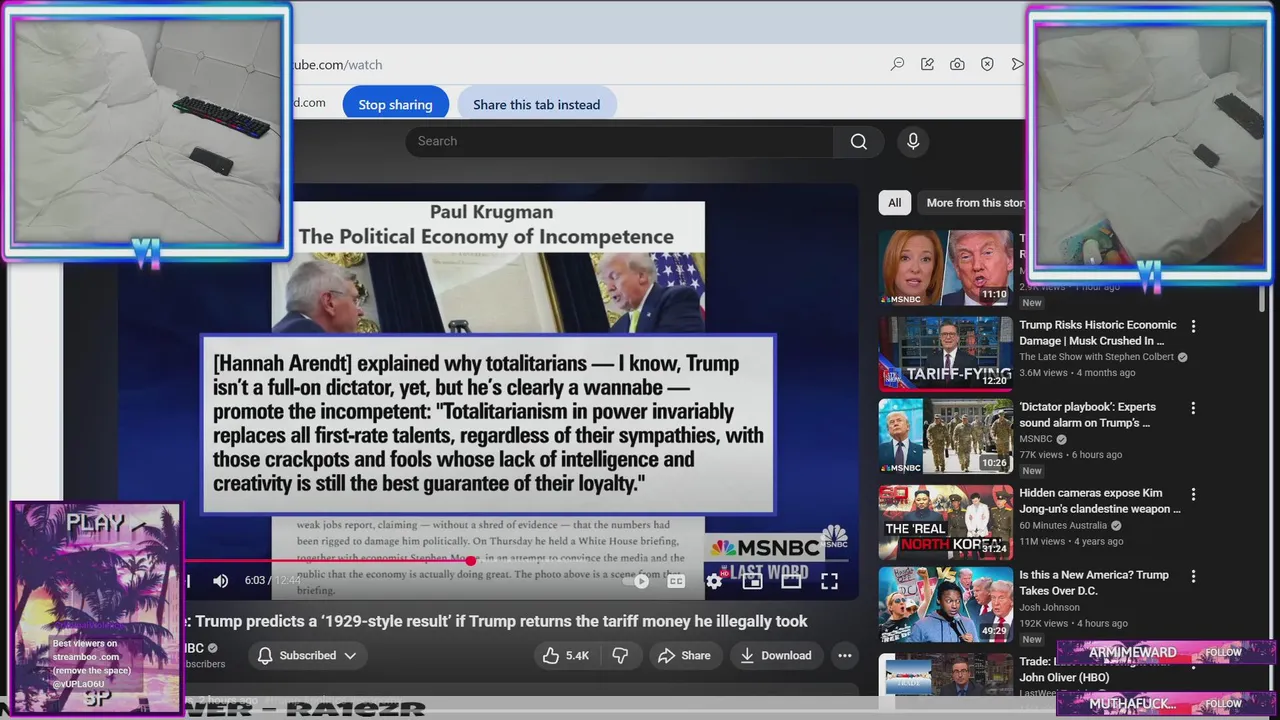Open "'Dictator playbook': Experts sound alarm" title
The height and width of the screenshot is (720, 1280).
point(1087,415)
